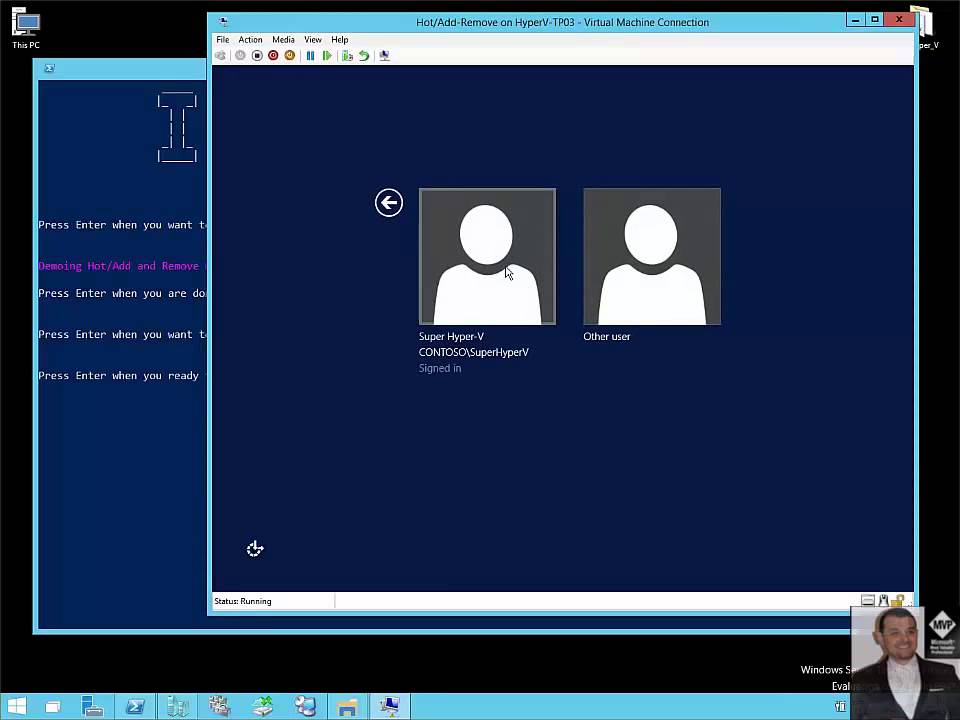
Task: Click the Ease of Access icon
Action: [x=255, y=549]
